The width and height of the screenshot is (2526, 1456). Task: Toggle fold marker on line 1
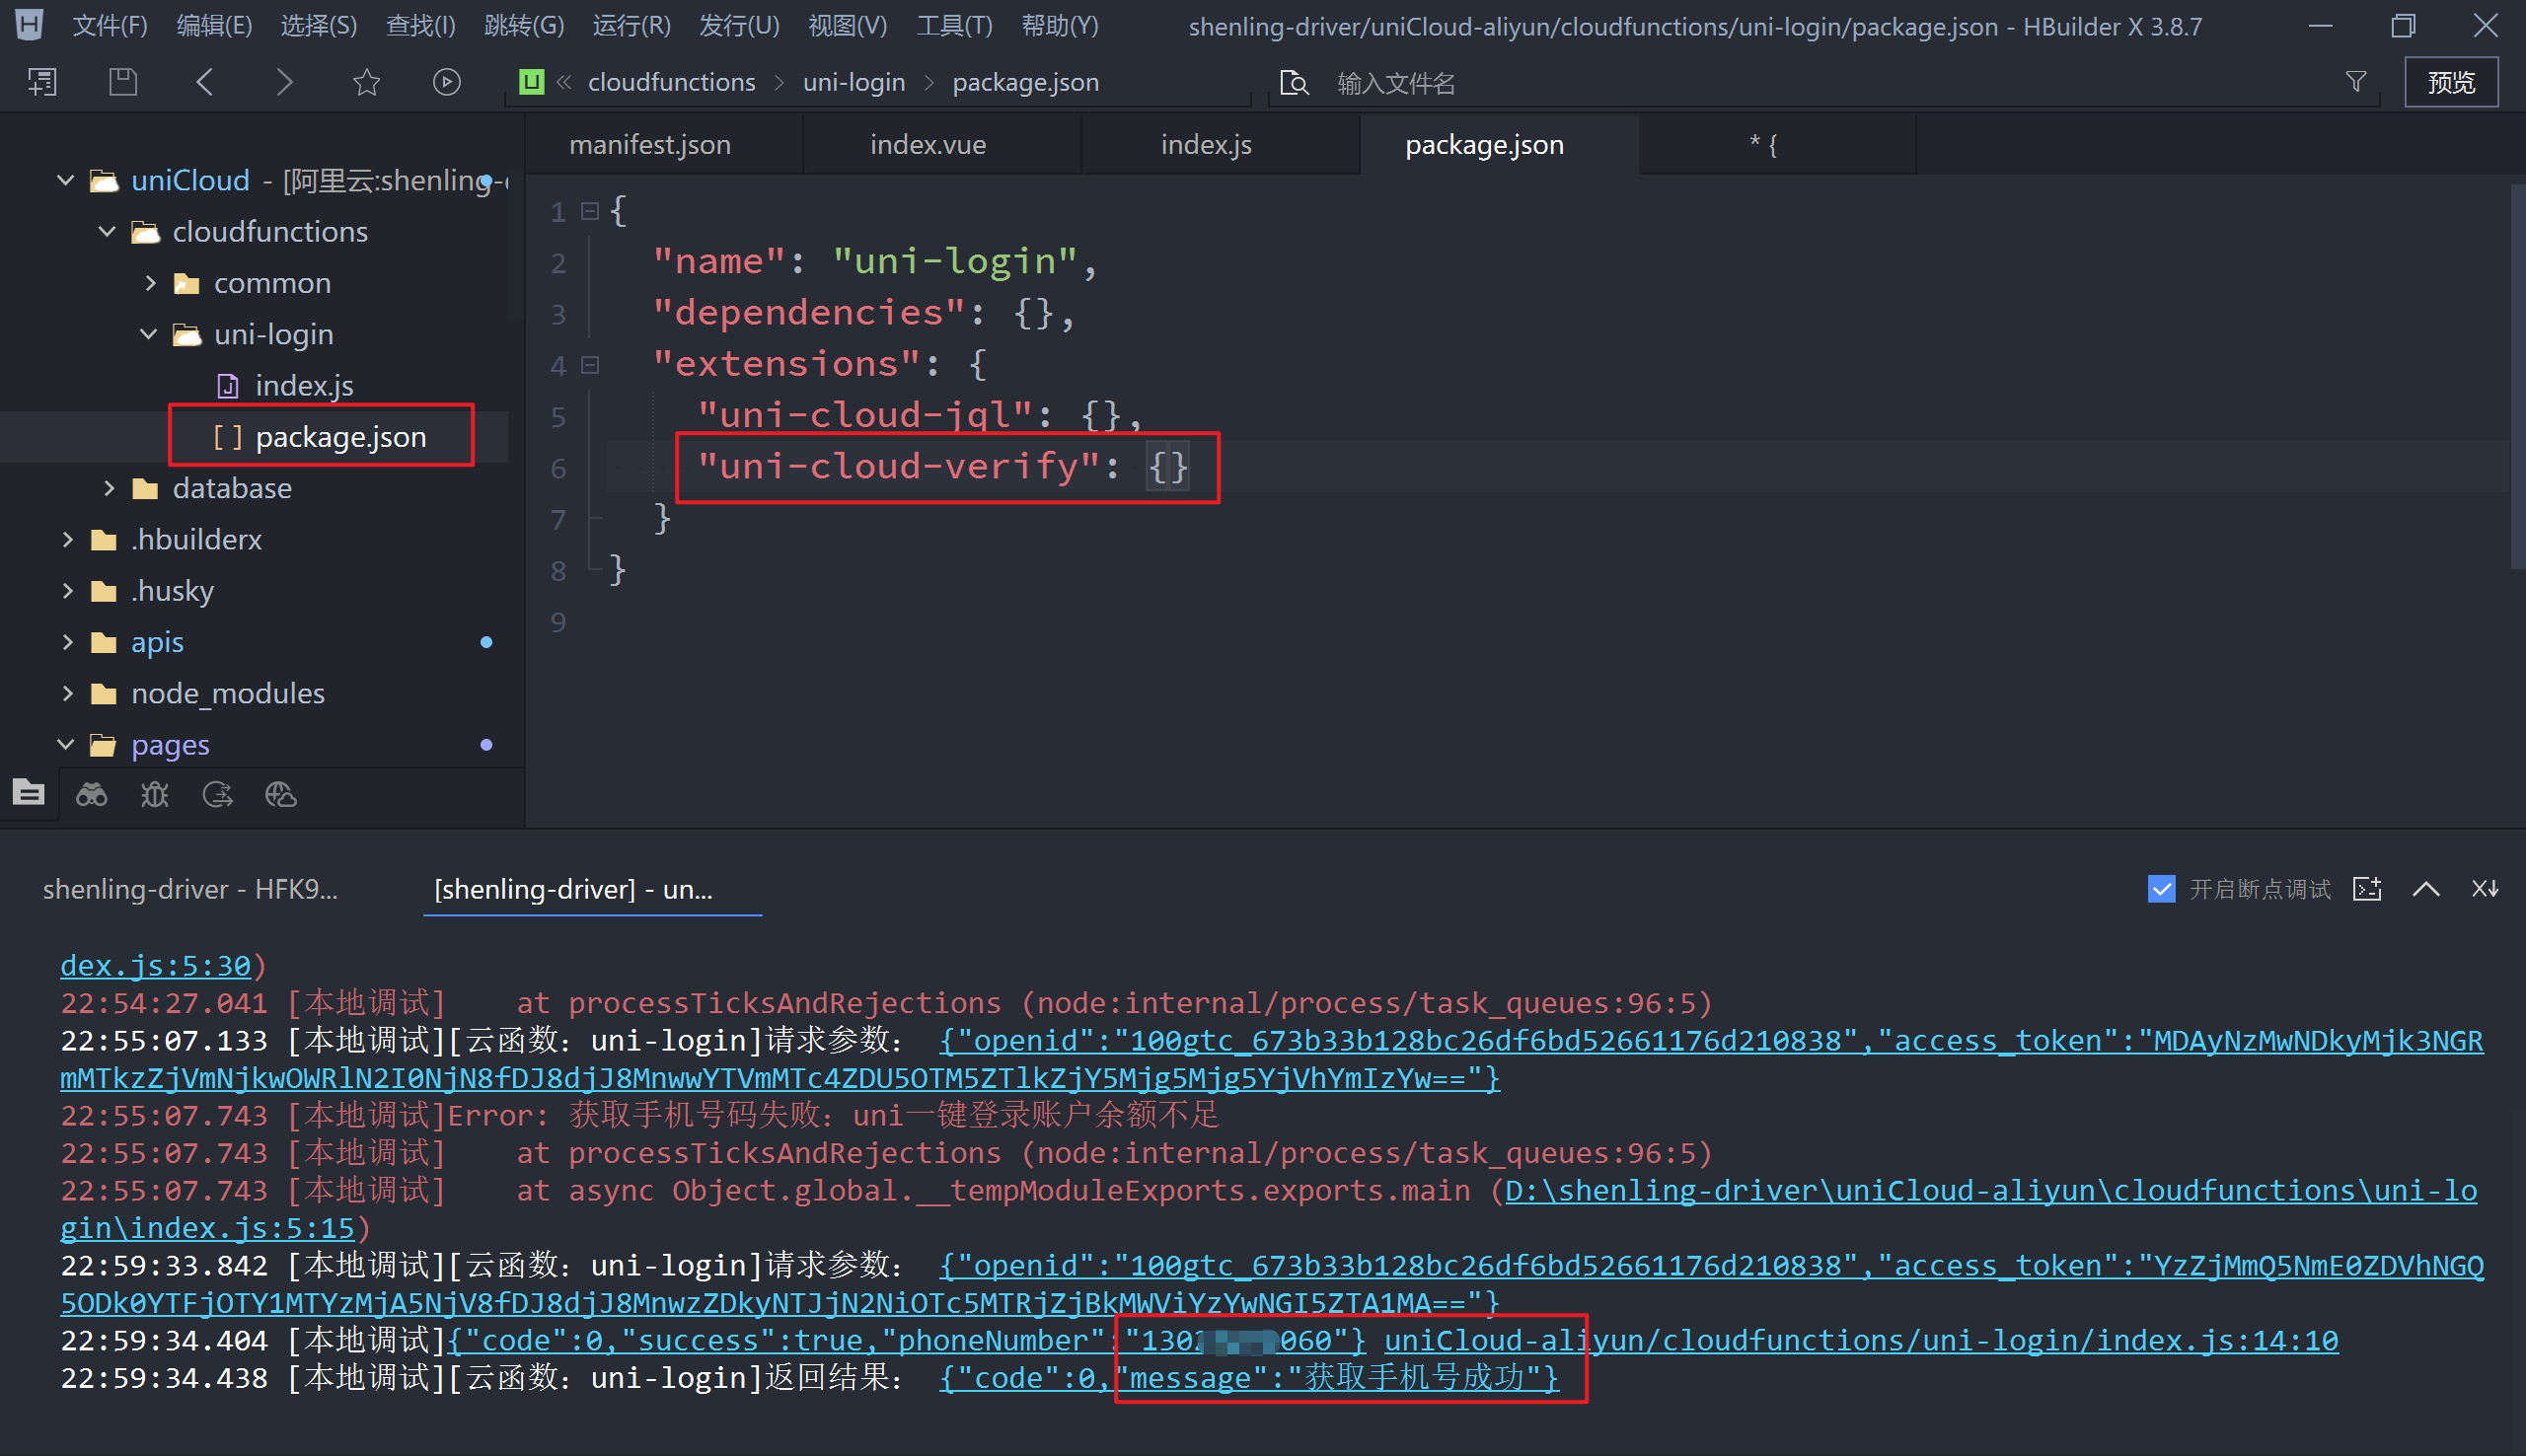click(590, 212)
